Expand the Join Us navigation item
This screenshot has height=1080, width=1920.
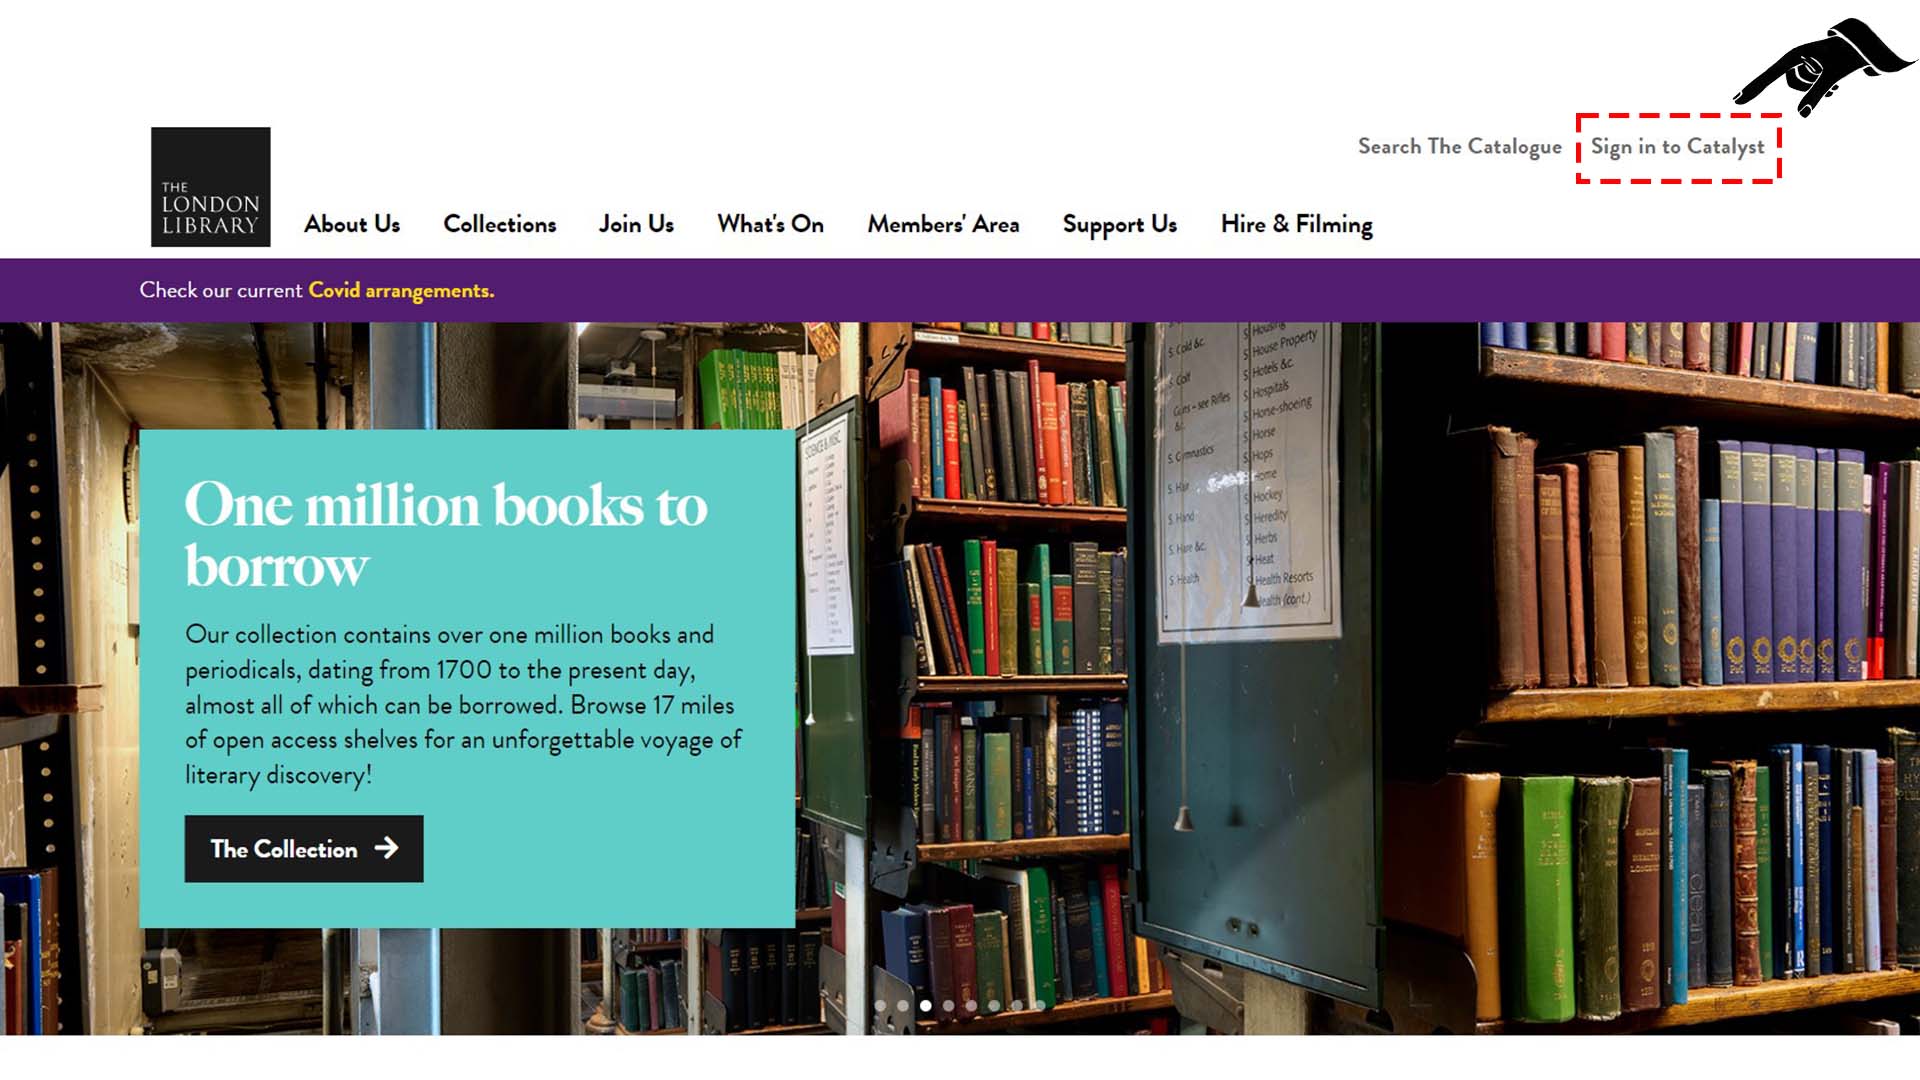point(636,224)
